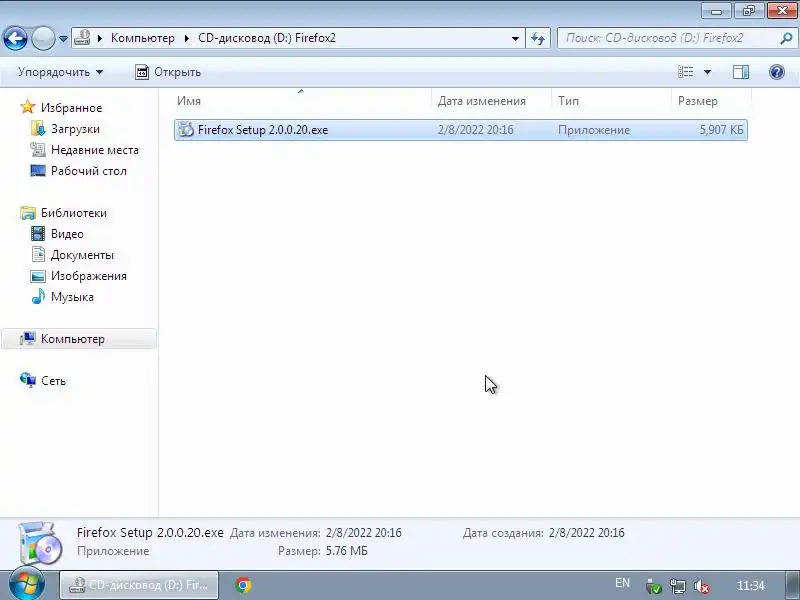The width and height of the screenshot is (800, 600).
Task: Click details pane installer thumbnail
Action: [40, 544]
